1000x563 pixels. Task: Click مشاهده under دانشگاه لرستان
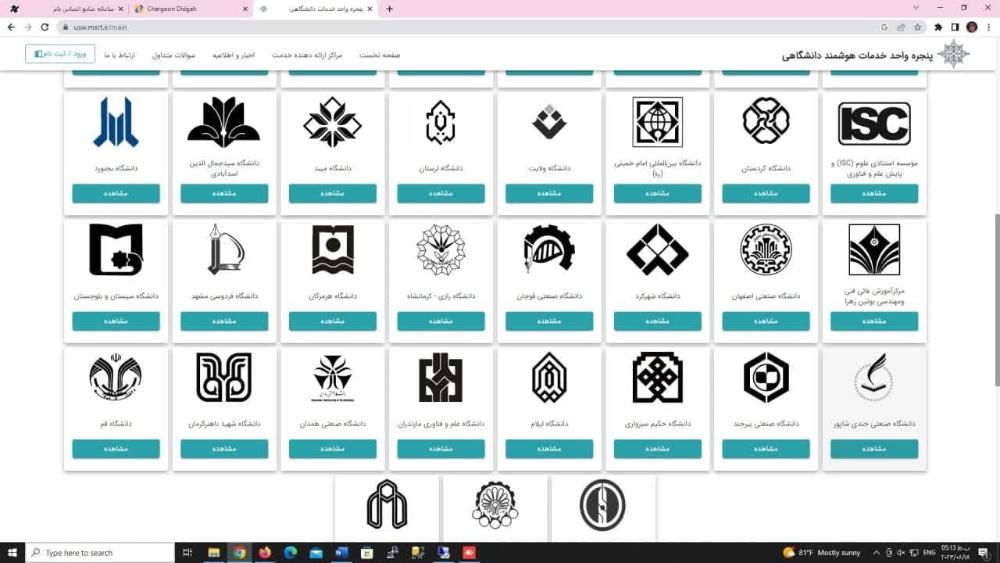point(441,193)
